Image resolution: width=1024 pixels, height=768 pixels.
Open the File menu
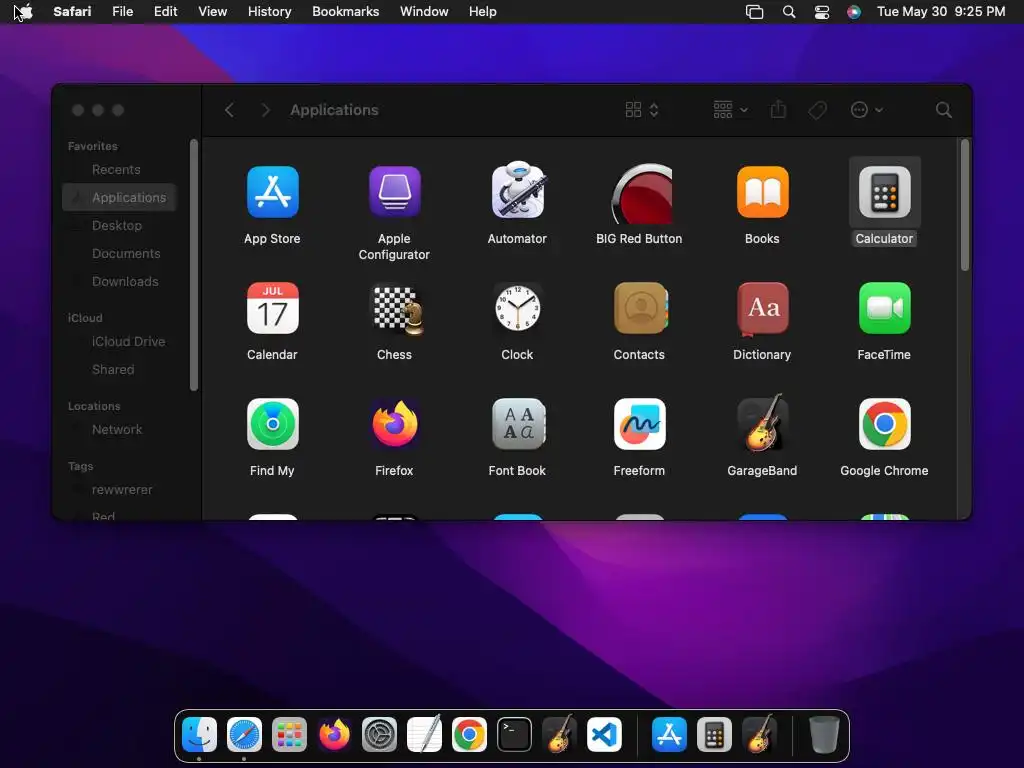click(122, 11)
